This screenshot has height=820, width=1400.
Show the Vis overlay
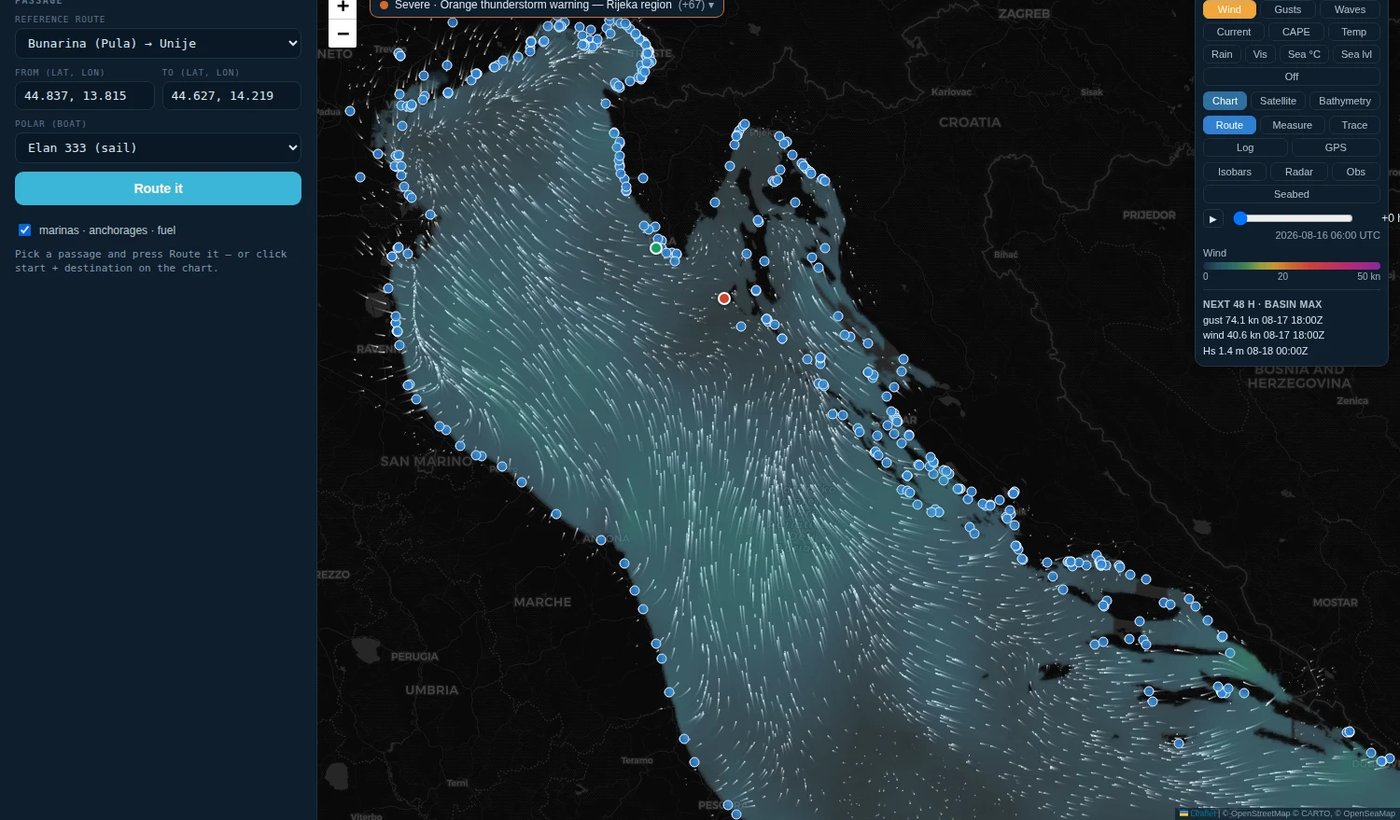click(x=1260, y=54)
